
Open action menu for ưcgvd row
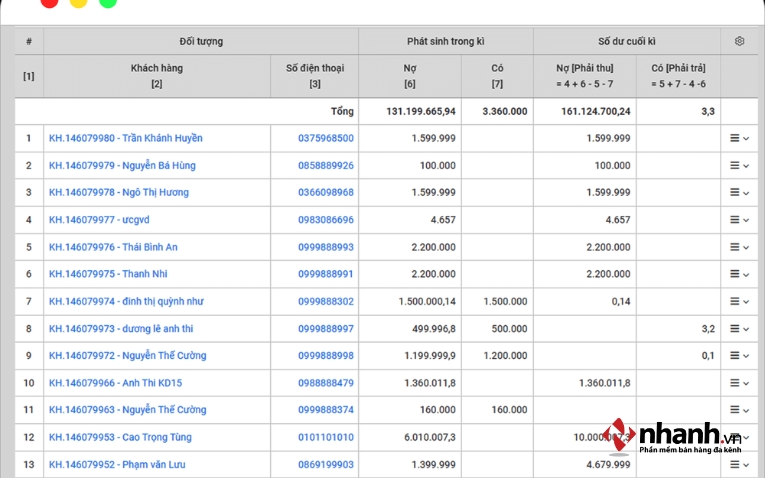coord(738,220)
